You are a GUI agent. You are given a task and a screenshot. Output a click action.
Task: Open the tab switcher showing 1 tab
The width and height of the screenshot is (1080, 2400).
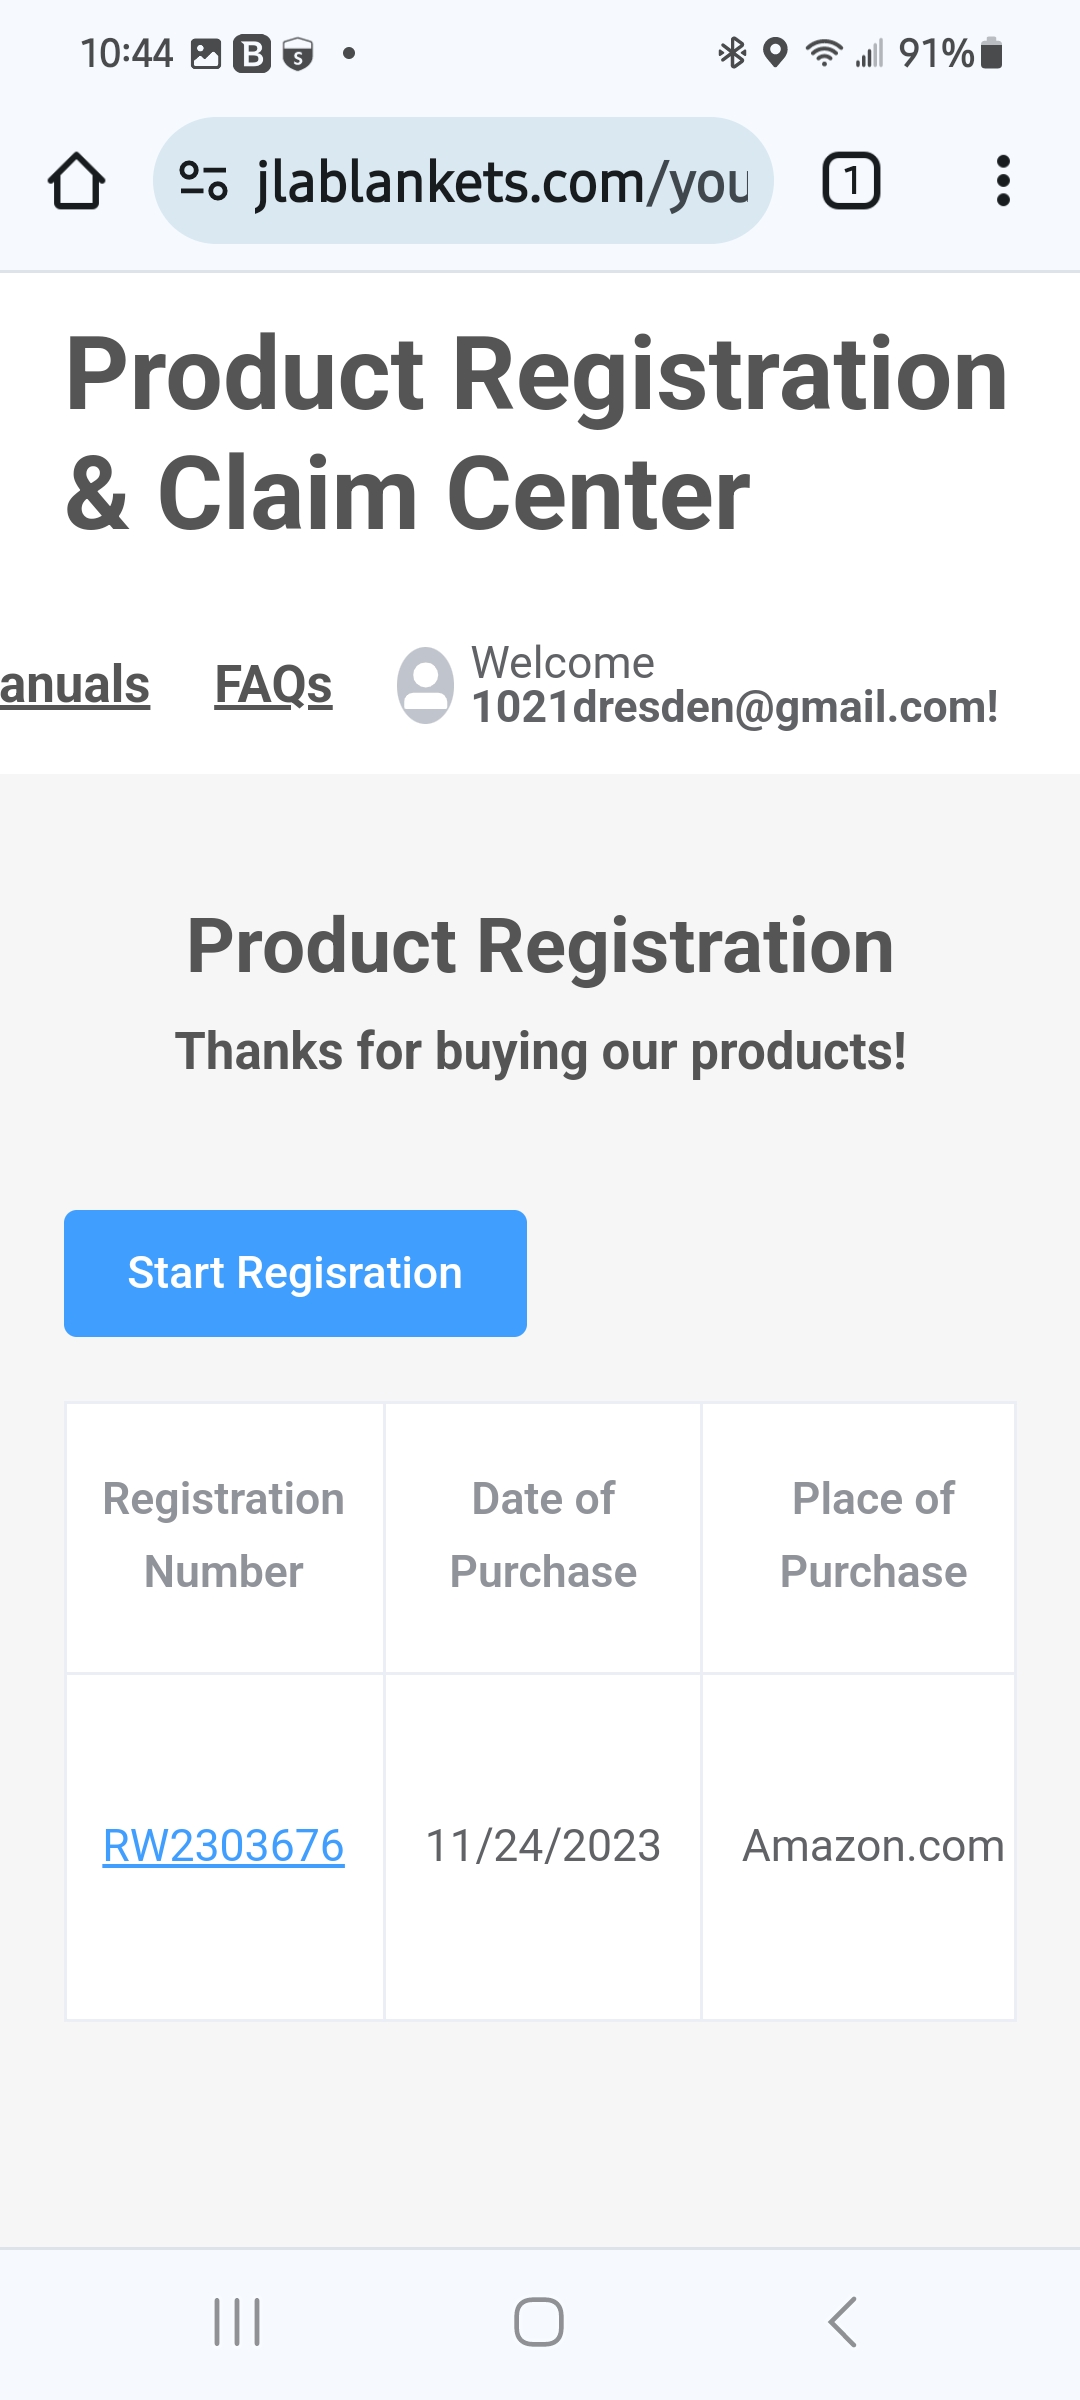(851, 181)
